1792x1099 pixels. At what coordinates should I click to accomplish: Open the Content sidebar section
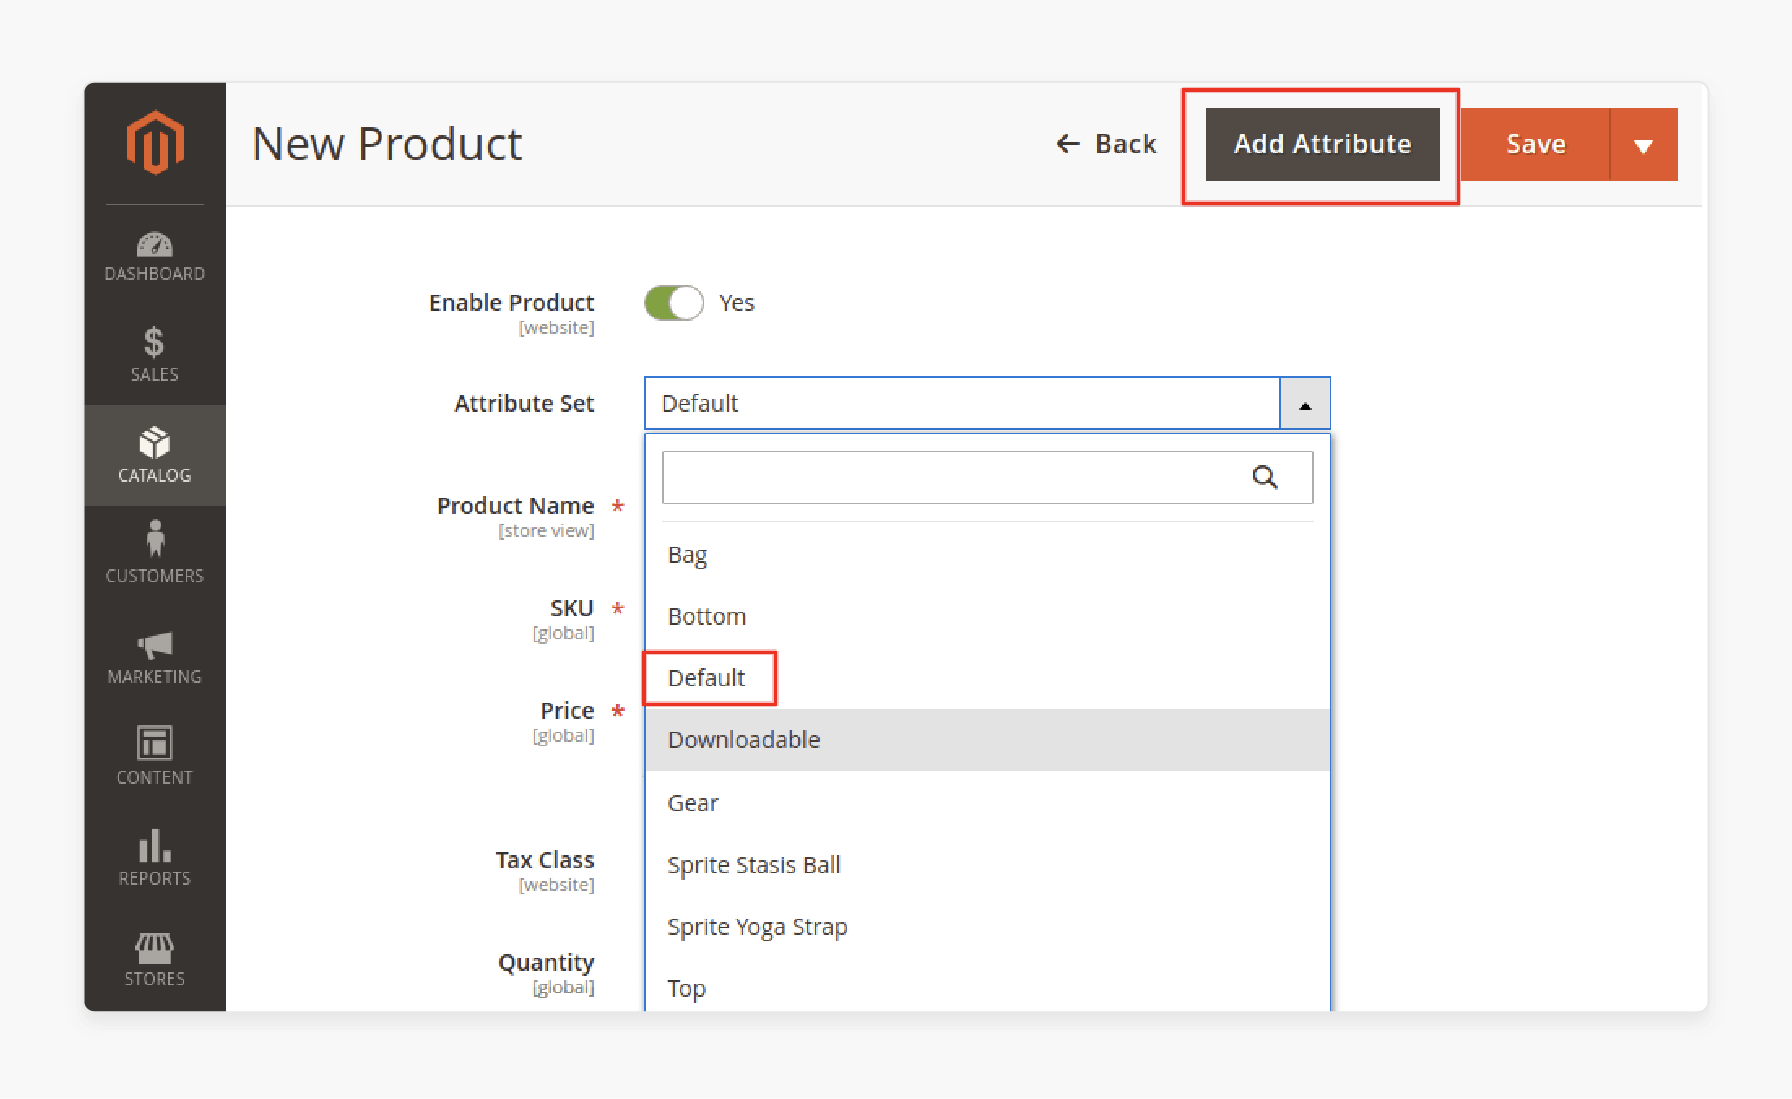pos(155,756)
